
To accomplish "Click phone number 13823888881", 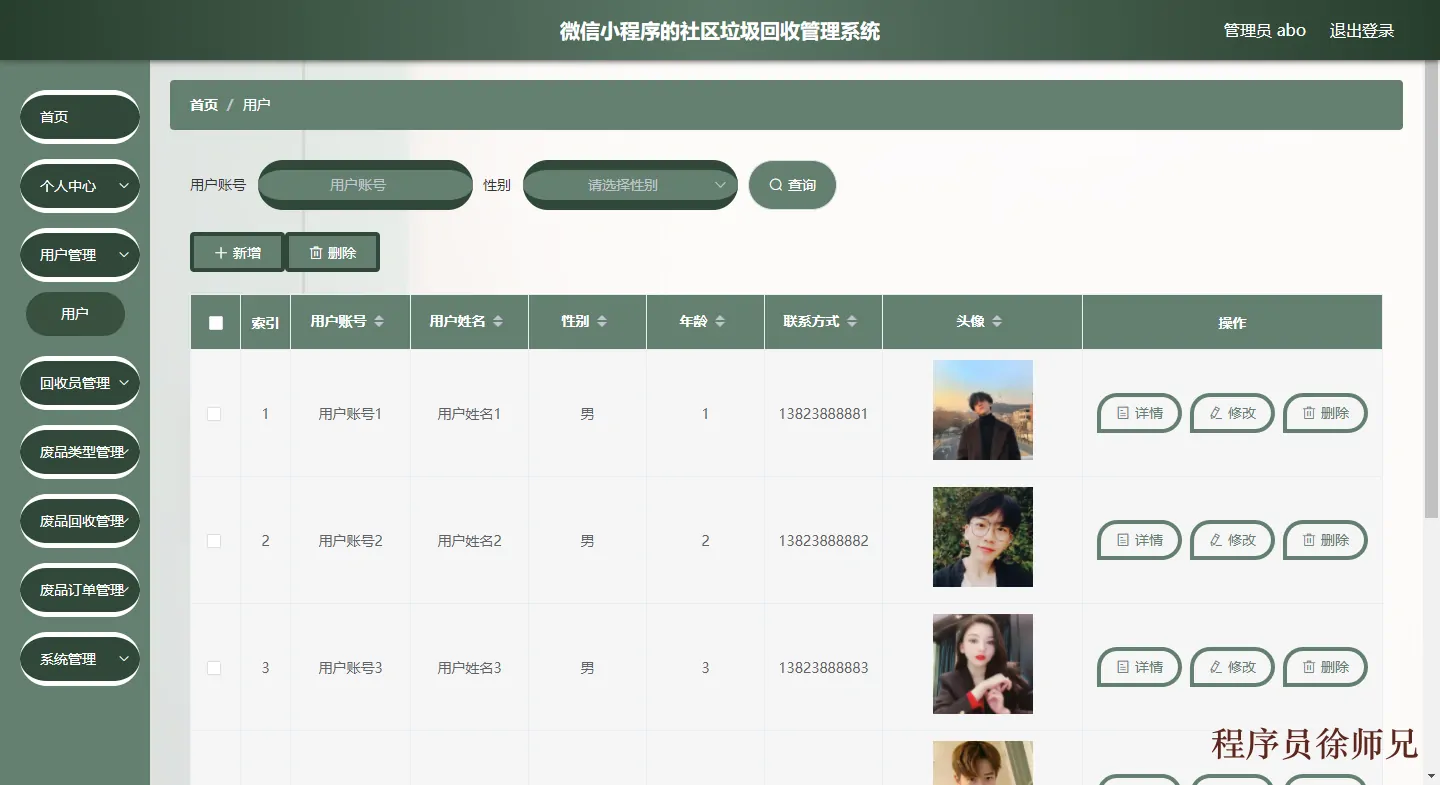I will (x=823, y=414).
